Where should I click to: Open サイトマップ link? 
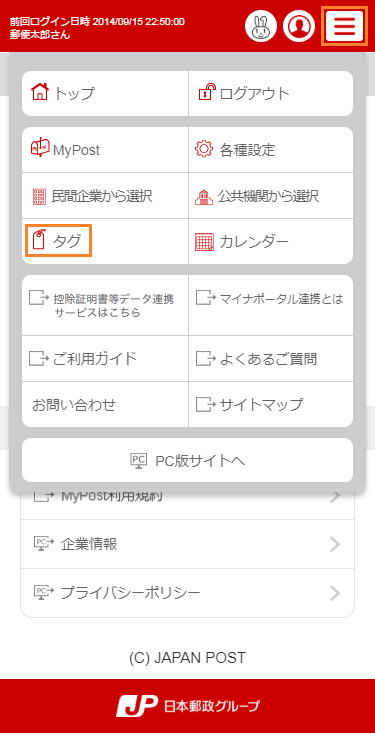tap(271, 404)
